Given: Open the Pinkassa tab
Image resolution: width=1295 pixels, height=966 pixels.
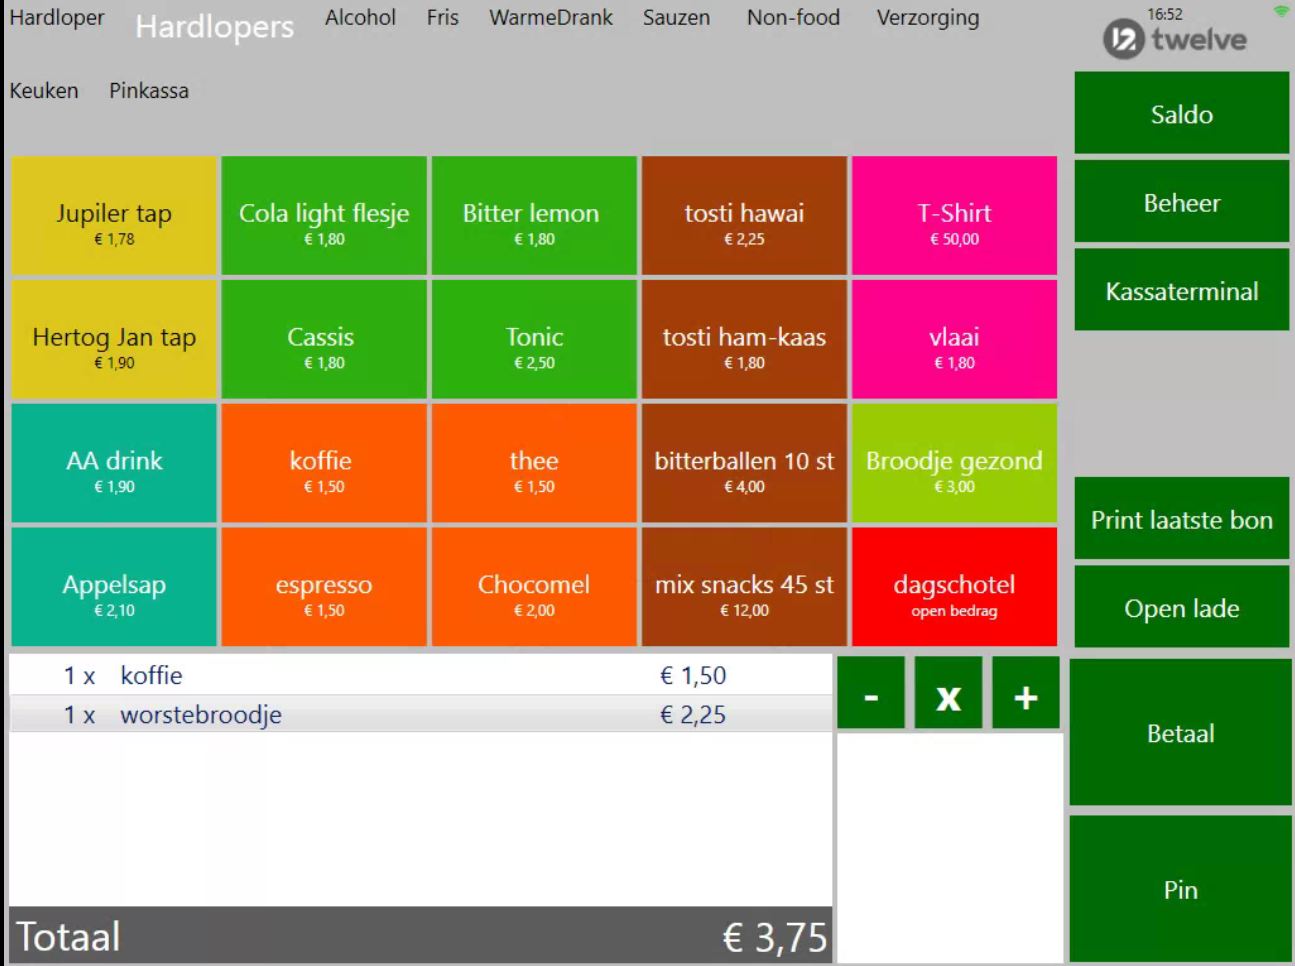Looking at the screenshot, I should point(149,91).
